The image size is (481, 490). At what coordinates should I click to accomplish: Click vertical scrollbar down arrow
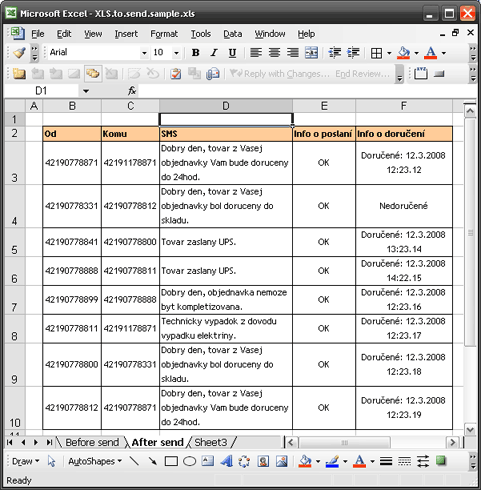(470, 430)
